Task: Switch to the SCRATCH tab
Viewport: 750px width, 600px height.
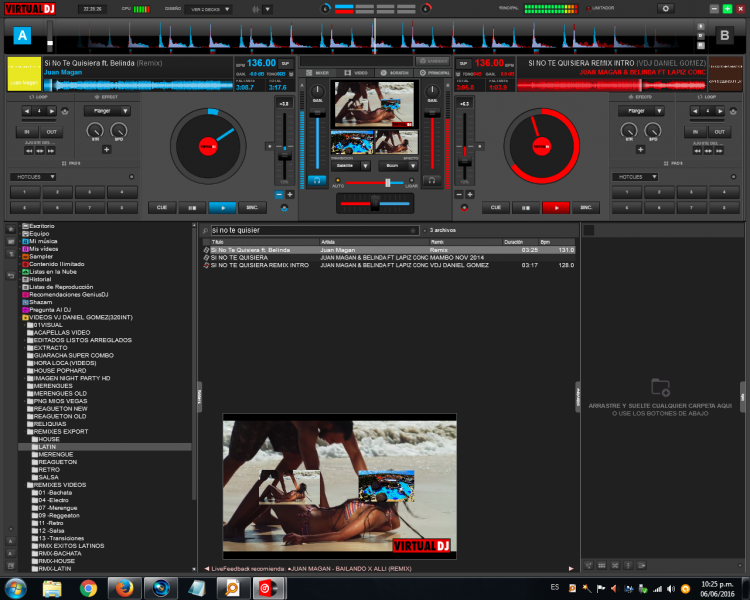Action: [395, 73]
